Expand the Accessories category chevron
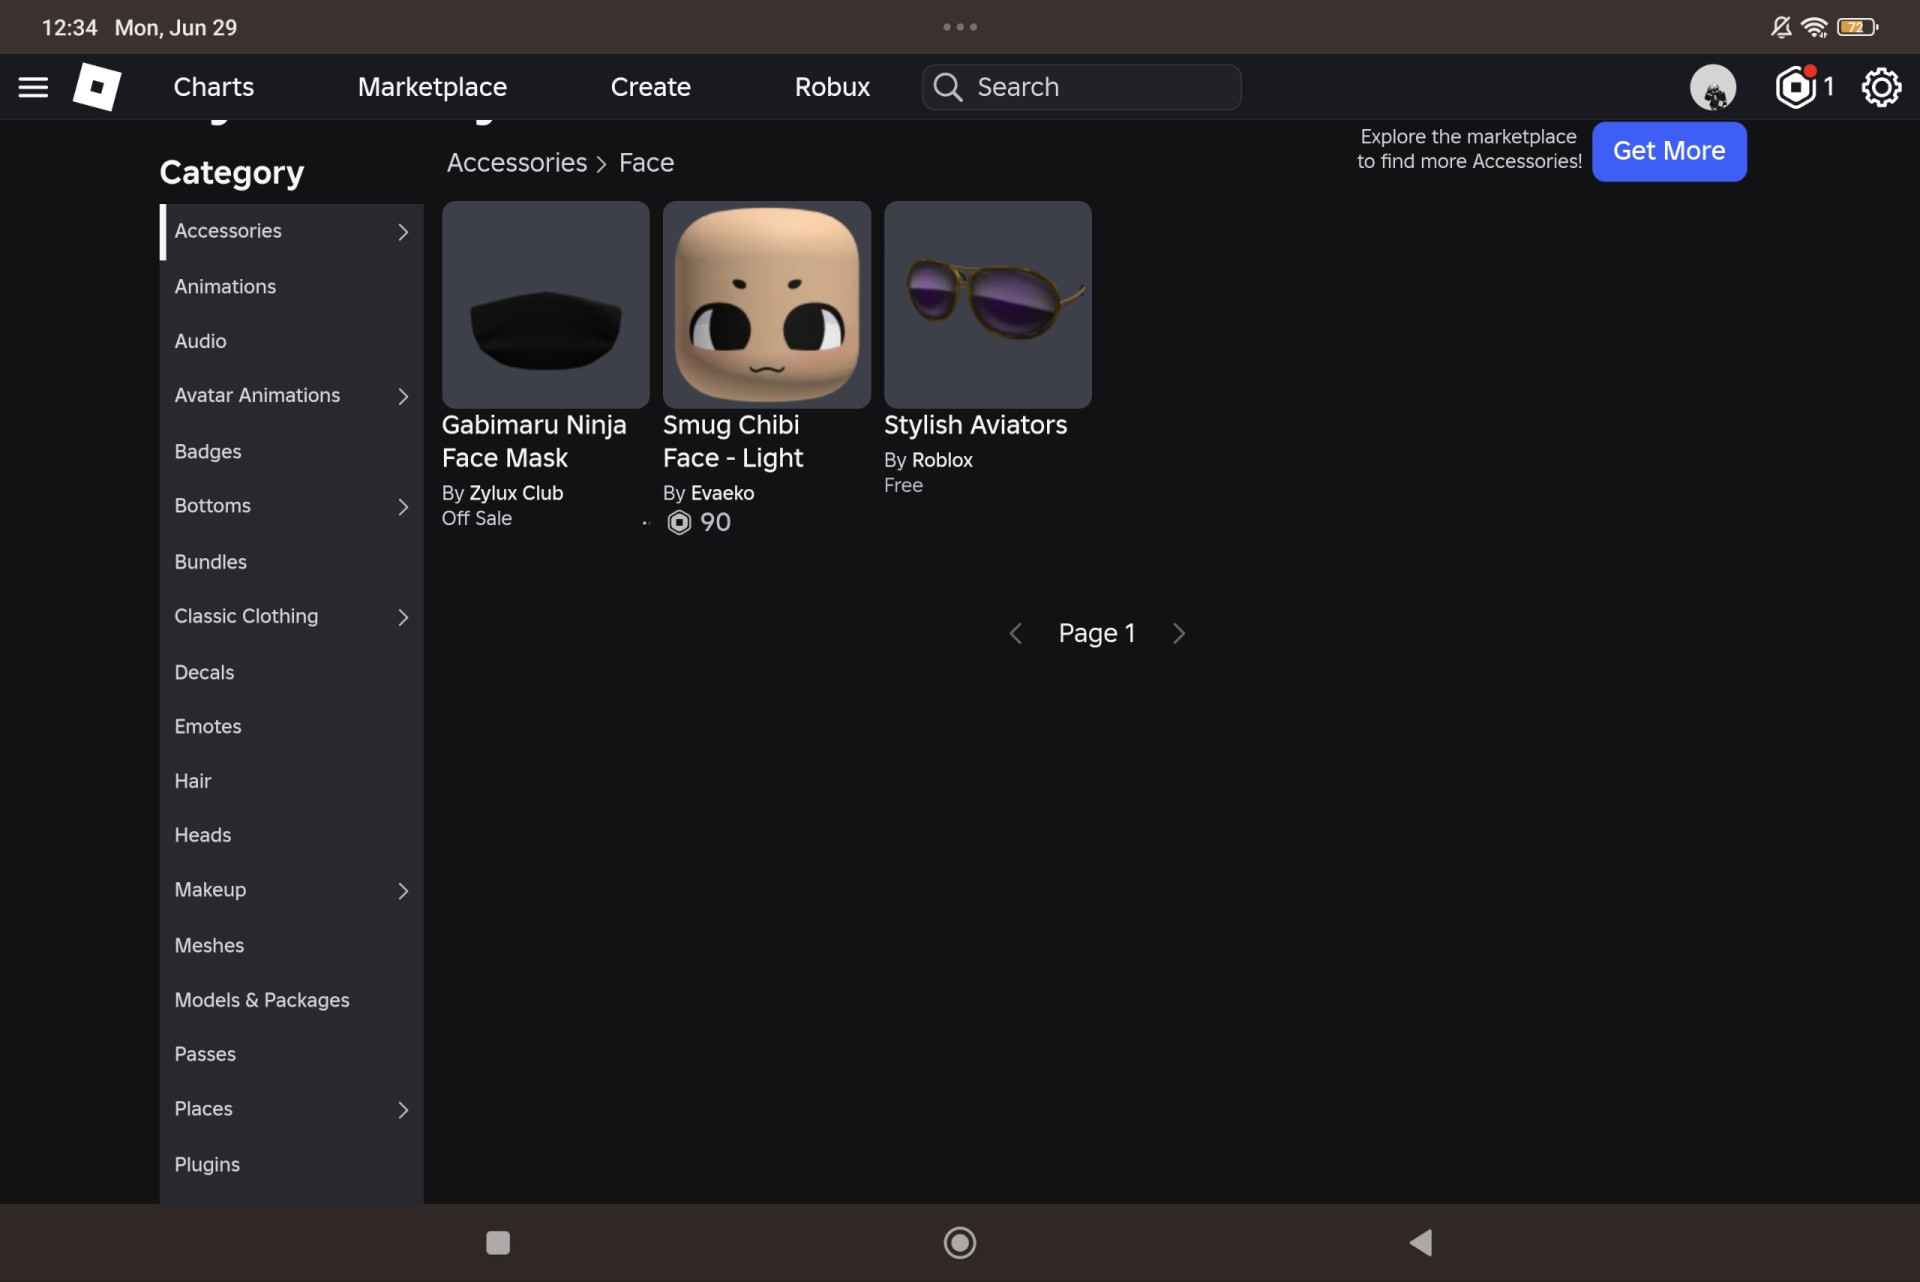The width and height of the screenshot is (1920, 1282). (x=403, y=232)
